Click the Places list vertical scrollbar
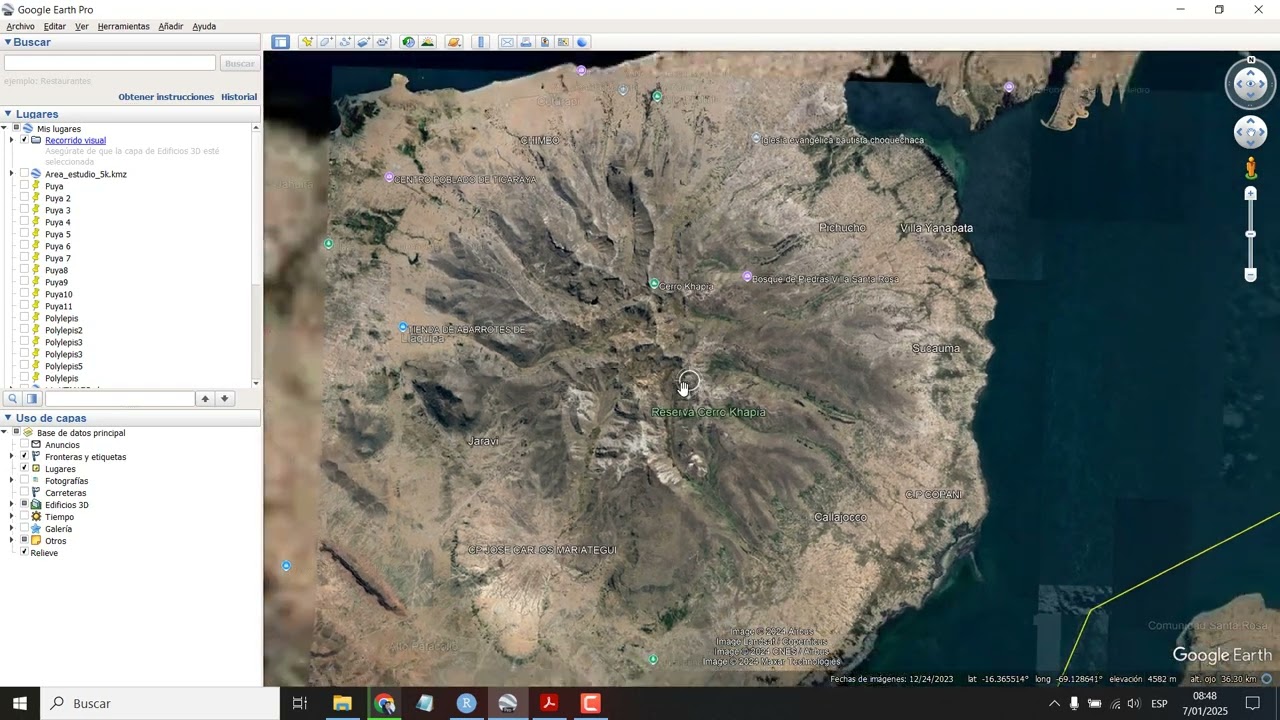The height and width of the screenshot is (720, 1280). pyautogui.click(x=256, y=255)
